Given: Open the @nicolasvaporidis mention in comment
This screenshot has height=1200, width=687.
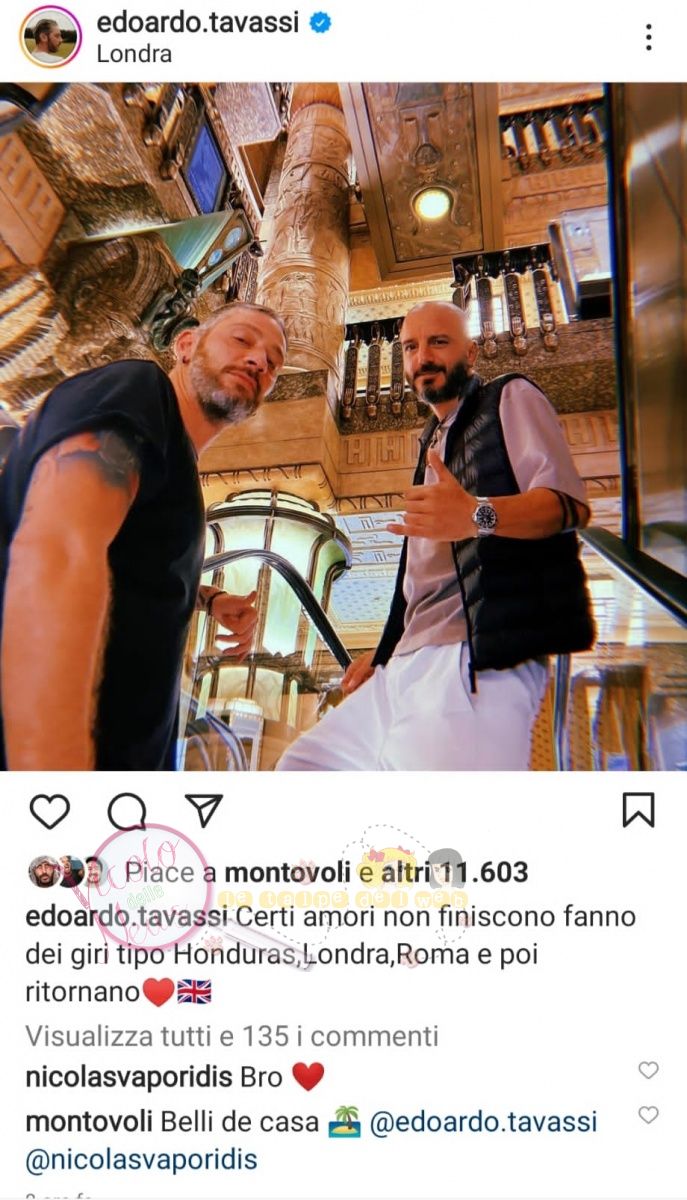Looking at the screenshot, I should coord(141,1160).
